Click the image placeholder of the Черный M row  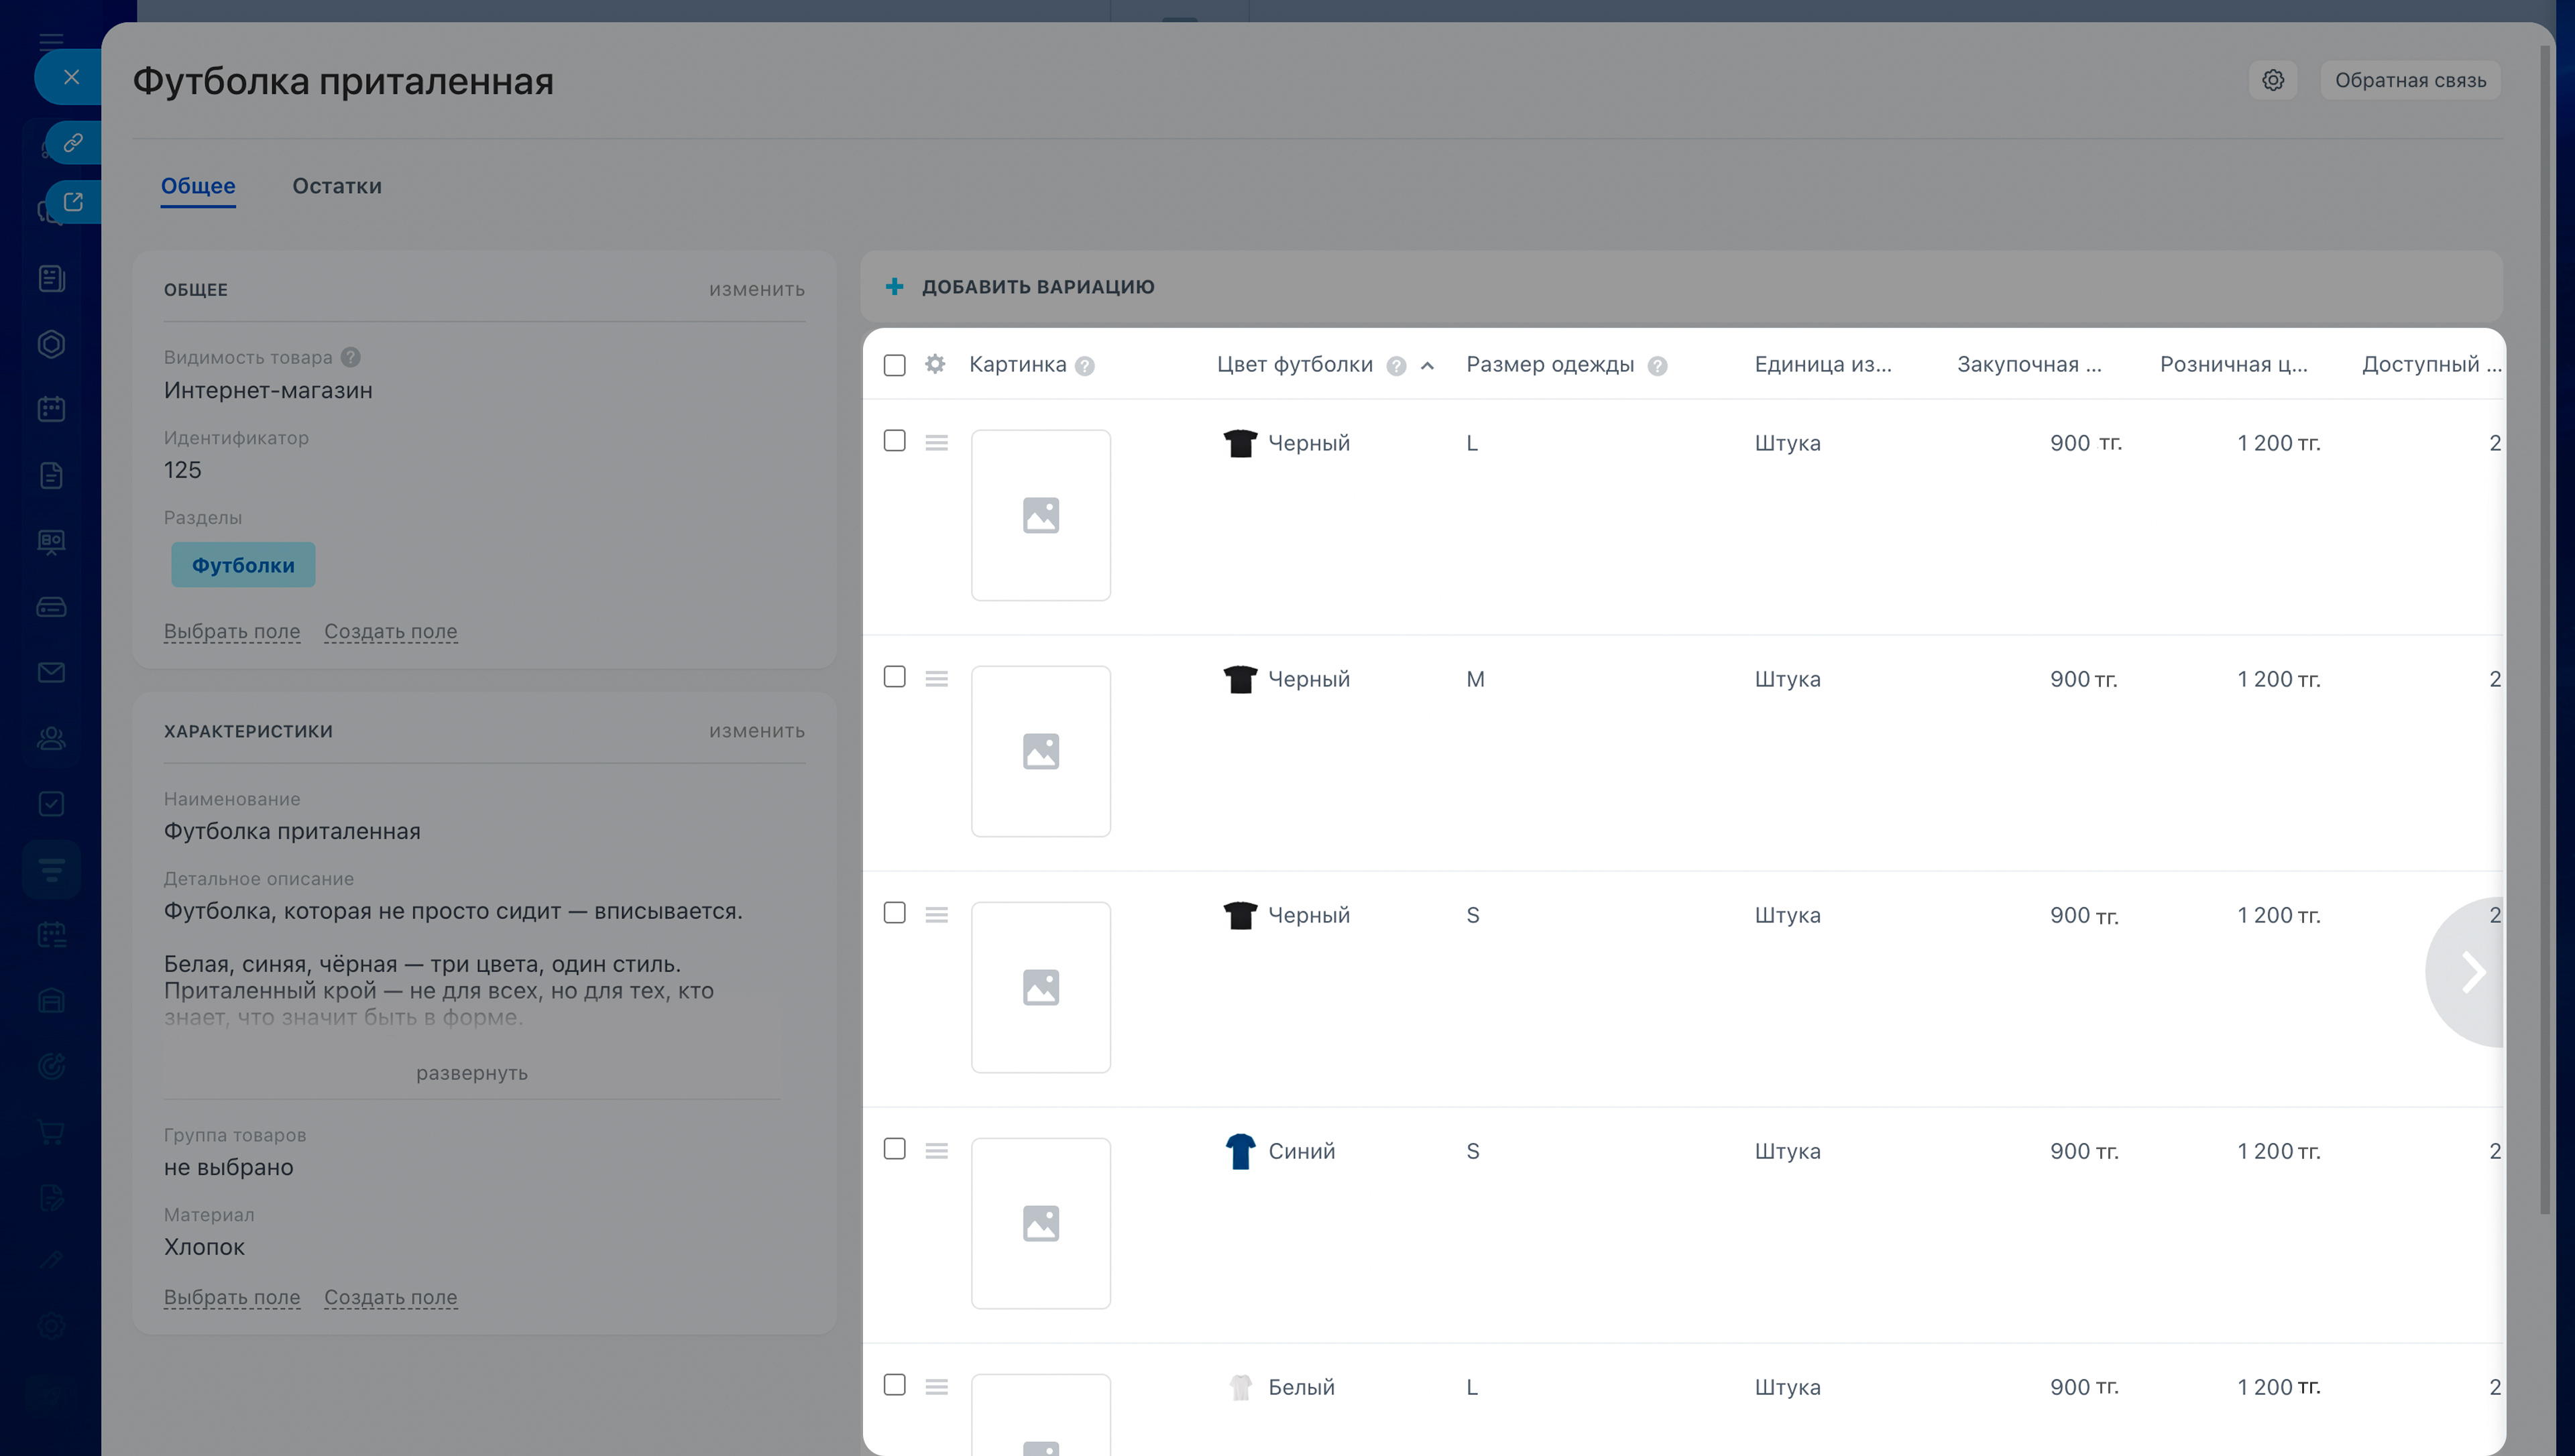(1040, 751)
